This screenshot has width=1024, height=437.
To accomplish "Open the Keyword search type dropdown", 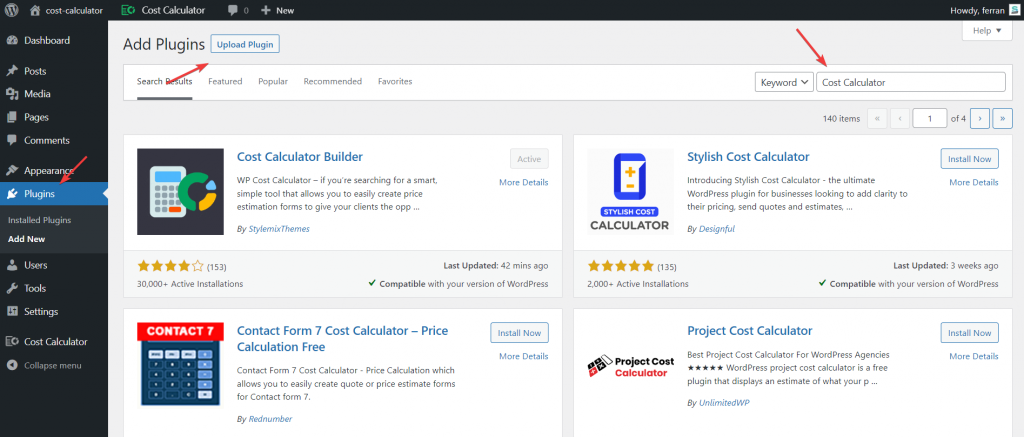I will click(784, 82).
